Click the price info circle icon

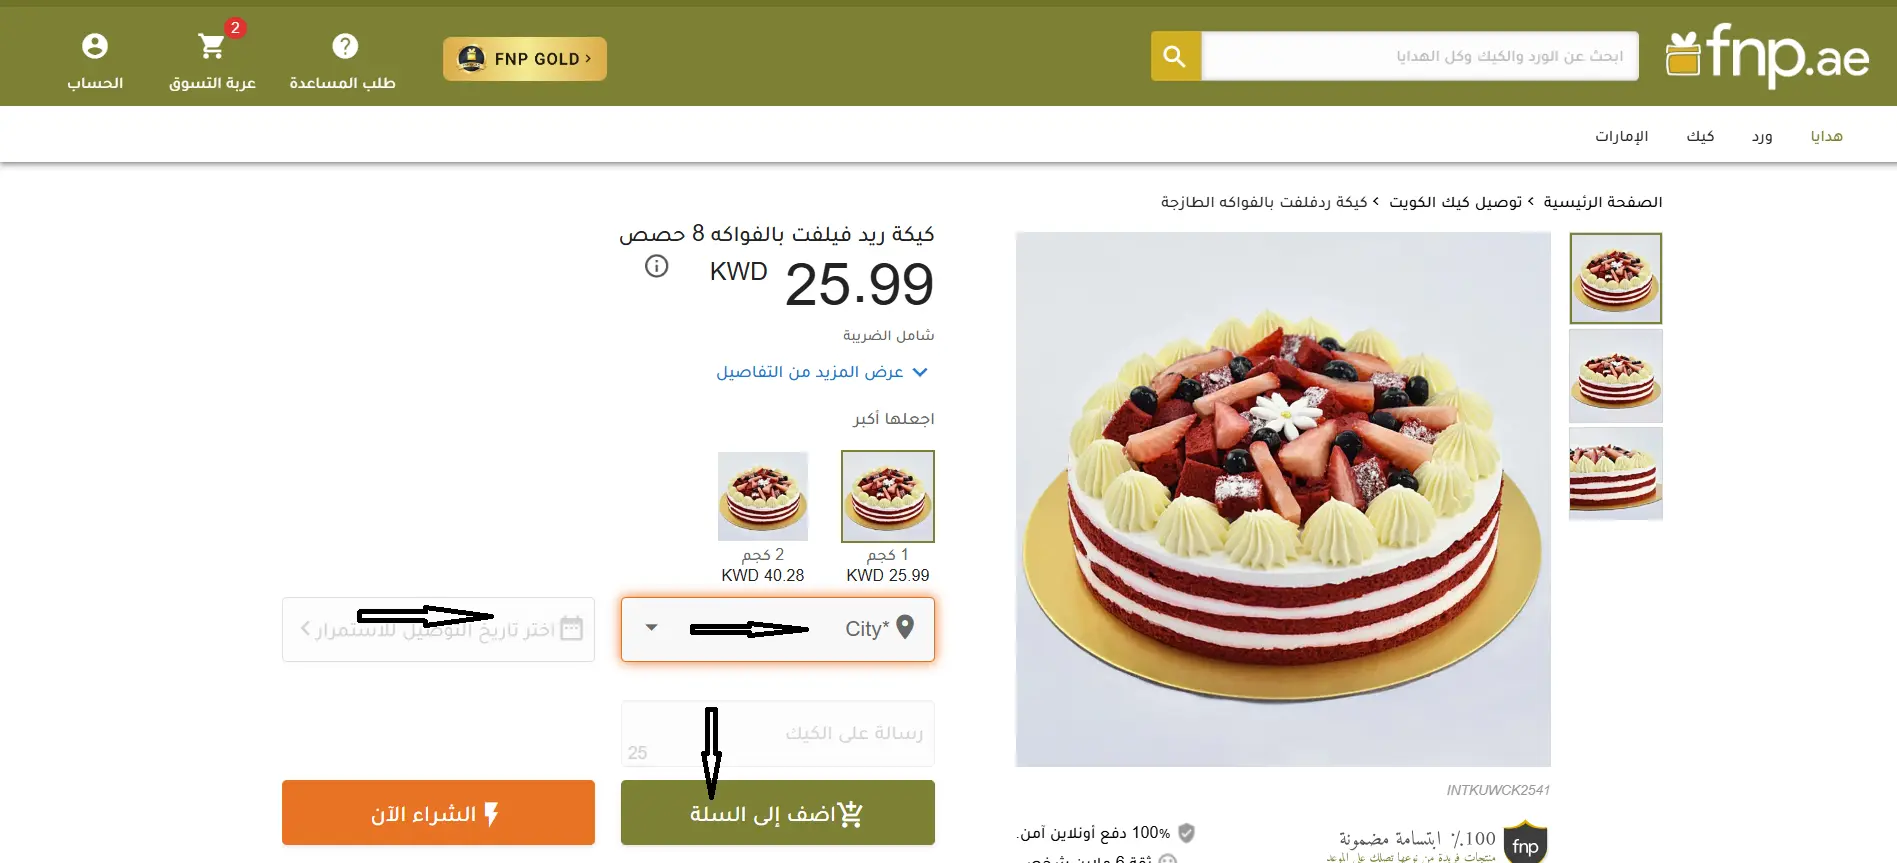656,266
